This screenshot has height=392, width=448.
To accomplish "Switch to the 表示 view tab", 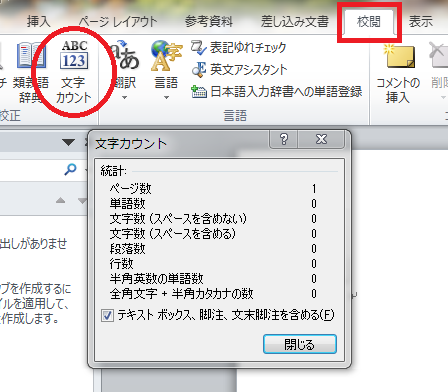I will point(421,21).
